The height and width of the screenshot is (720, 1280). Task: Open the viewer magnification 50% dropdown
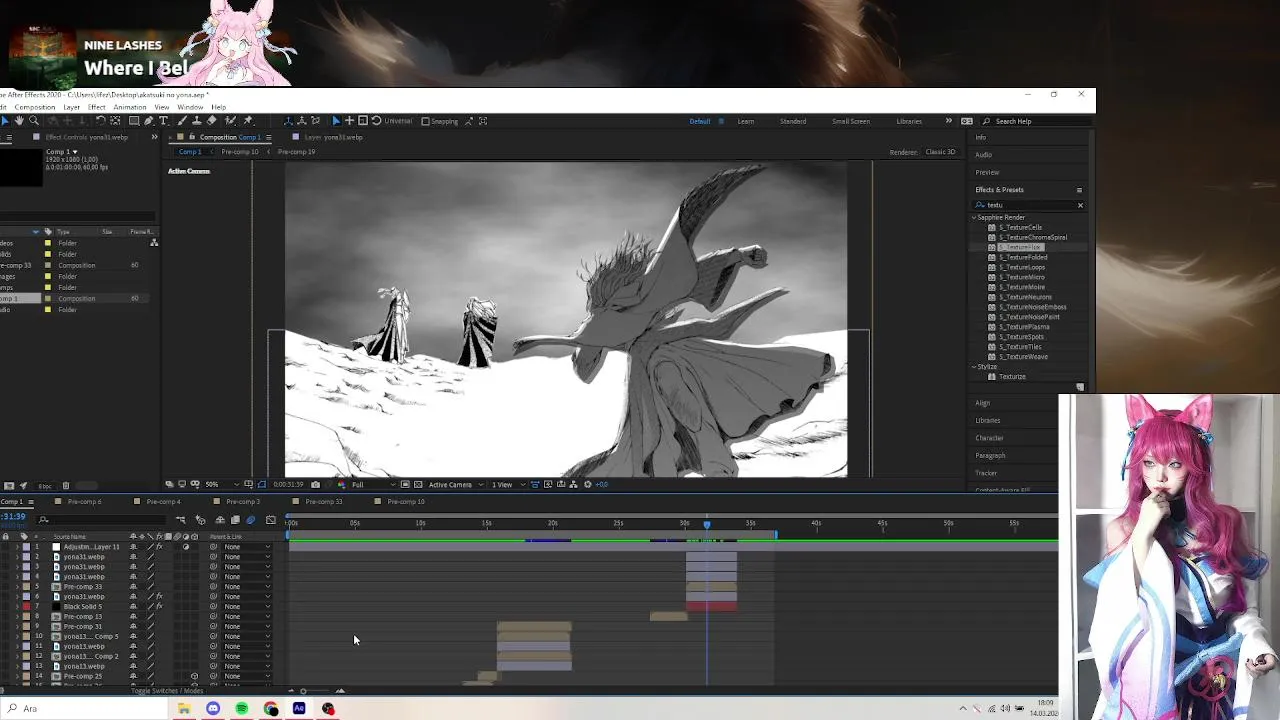220,485
